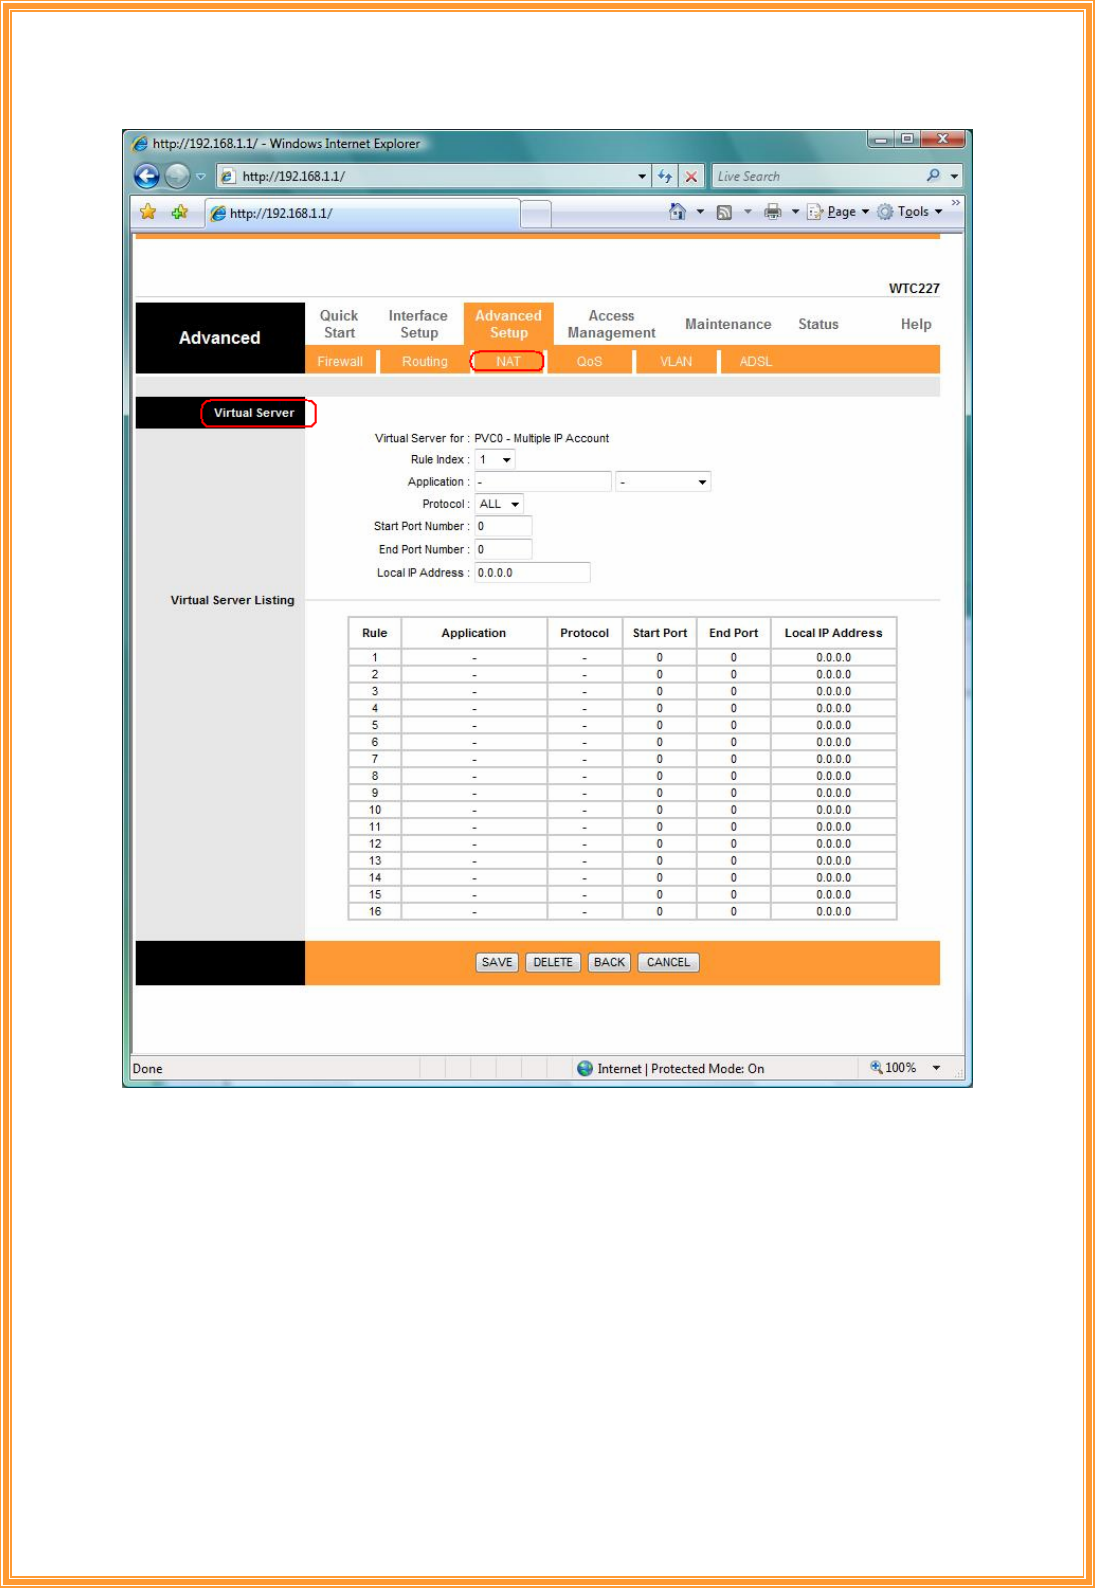Image resolution: width=1095 pixels, height=1588 pixels.
Task: Open the Help tab
Action: 916,324
